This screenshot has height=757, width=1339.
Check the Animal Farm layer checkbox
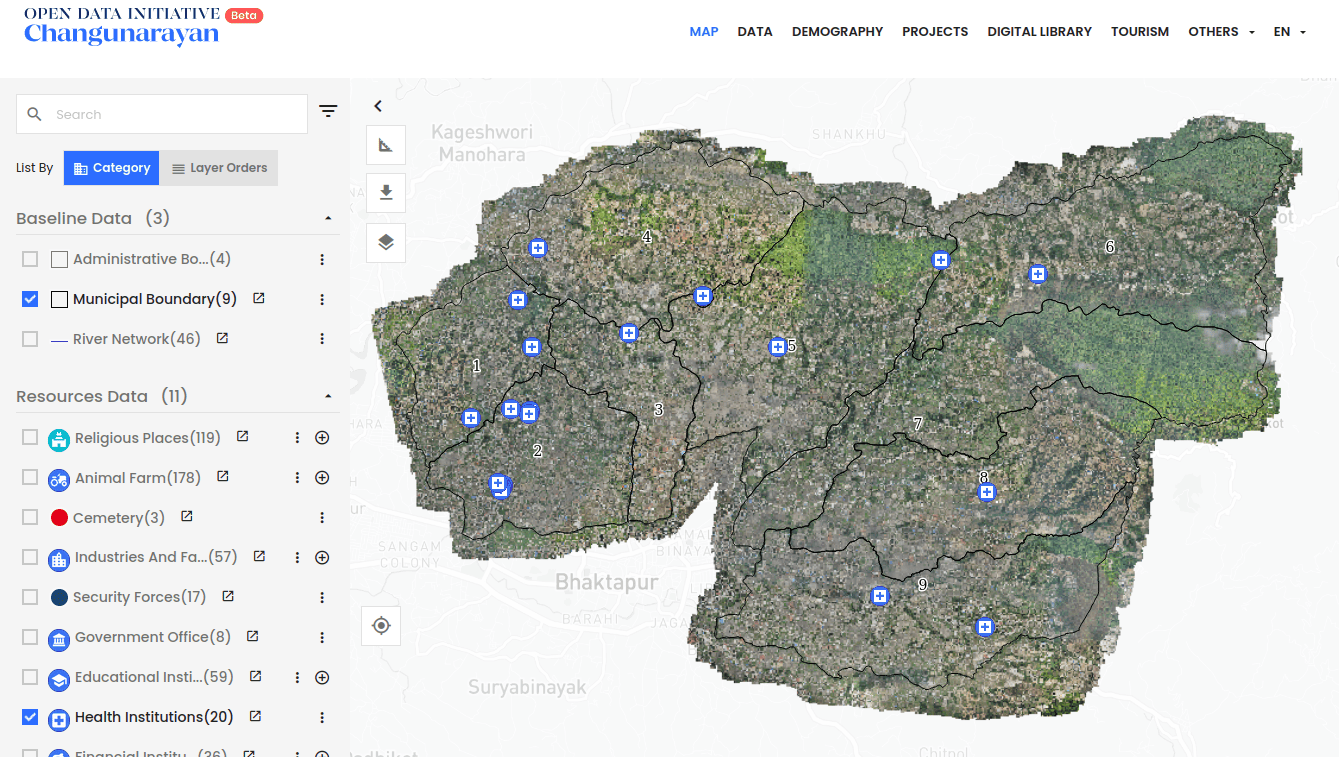point(30,478)
